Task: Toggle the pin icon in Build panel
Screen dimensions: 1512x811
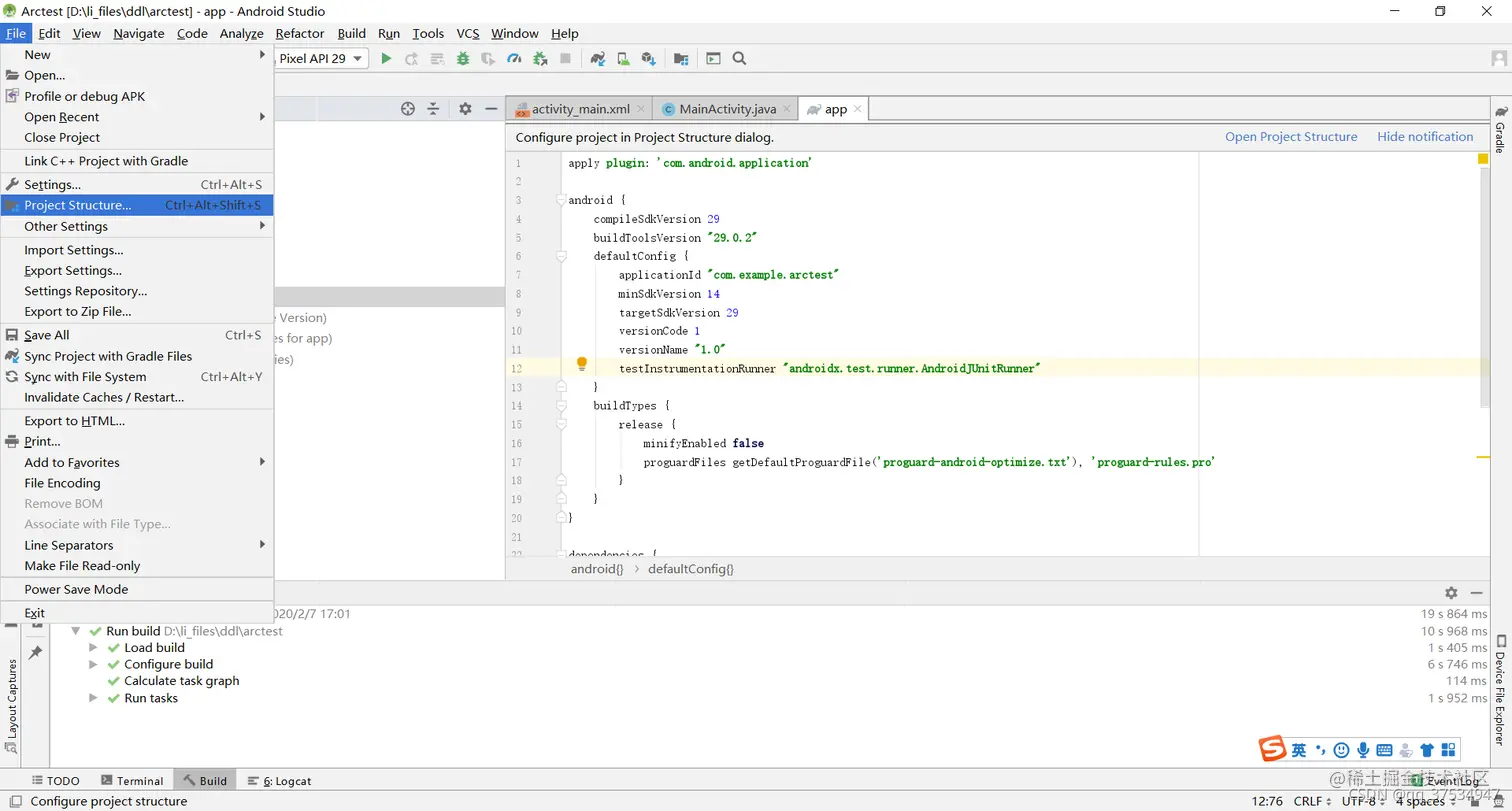Action: coord(35,652)
